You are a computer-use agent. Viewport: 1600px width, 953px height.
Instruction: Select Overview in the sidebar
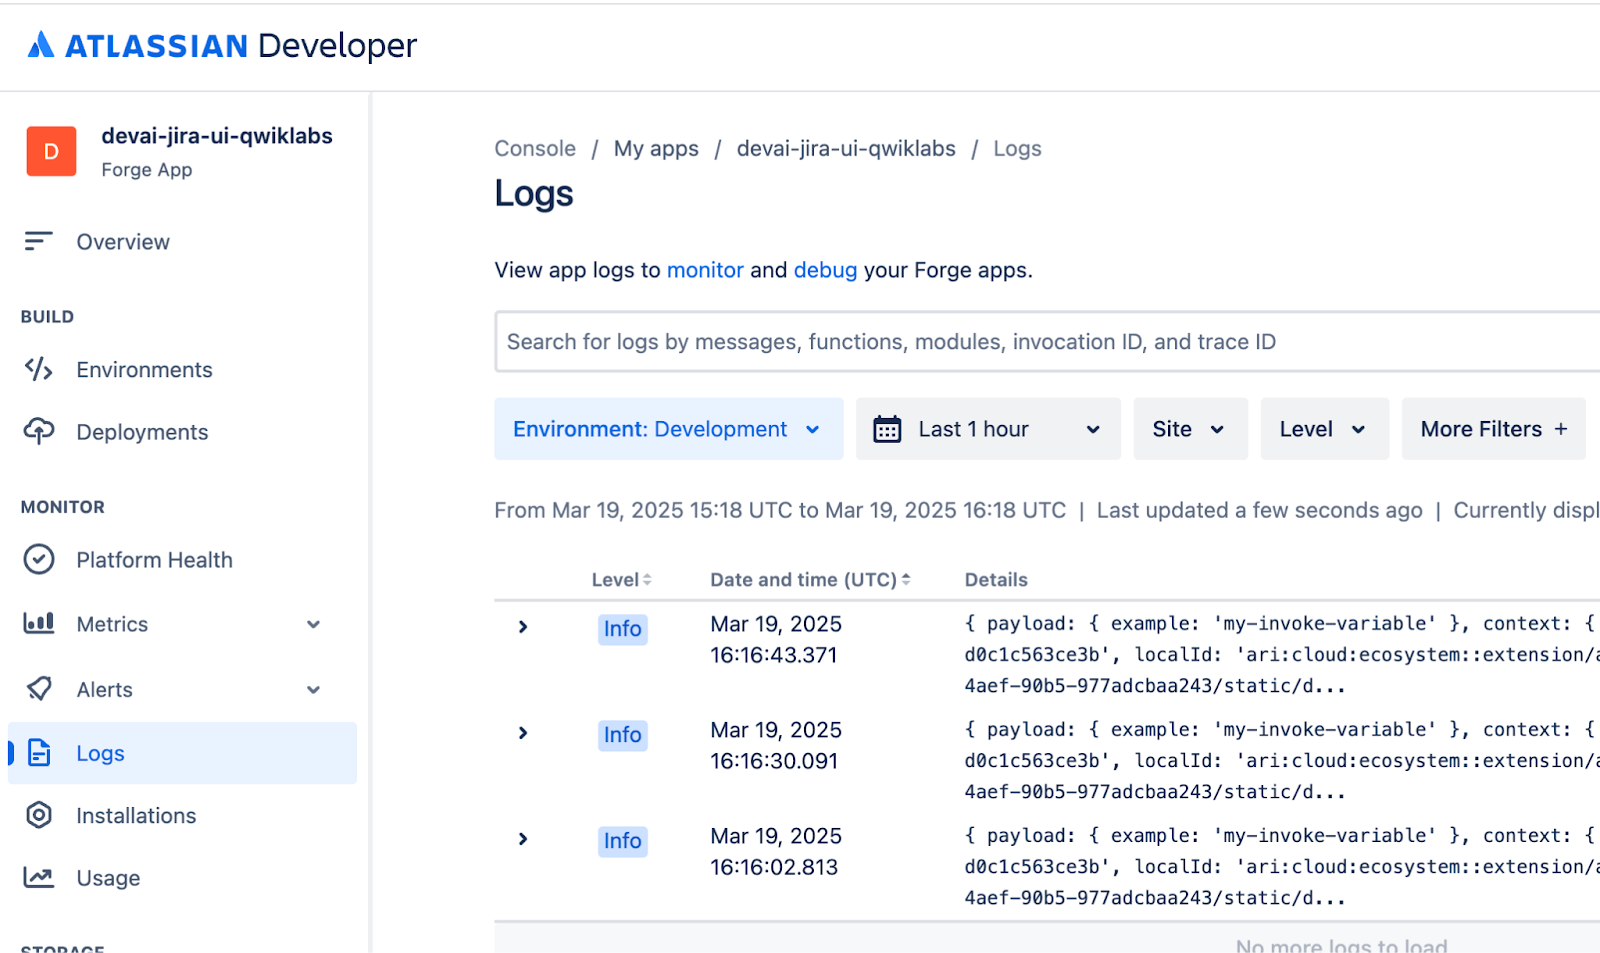pos(123,242)
